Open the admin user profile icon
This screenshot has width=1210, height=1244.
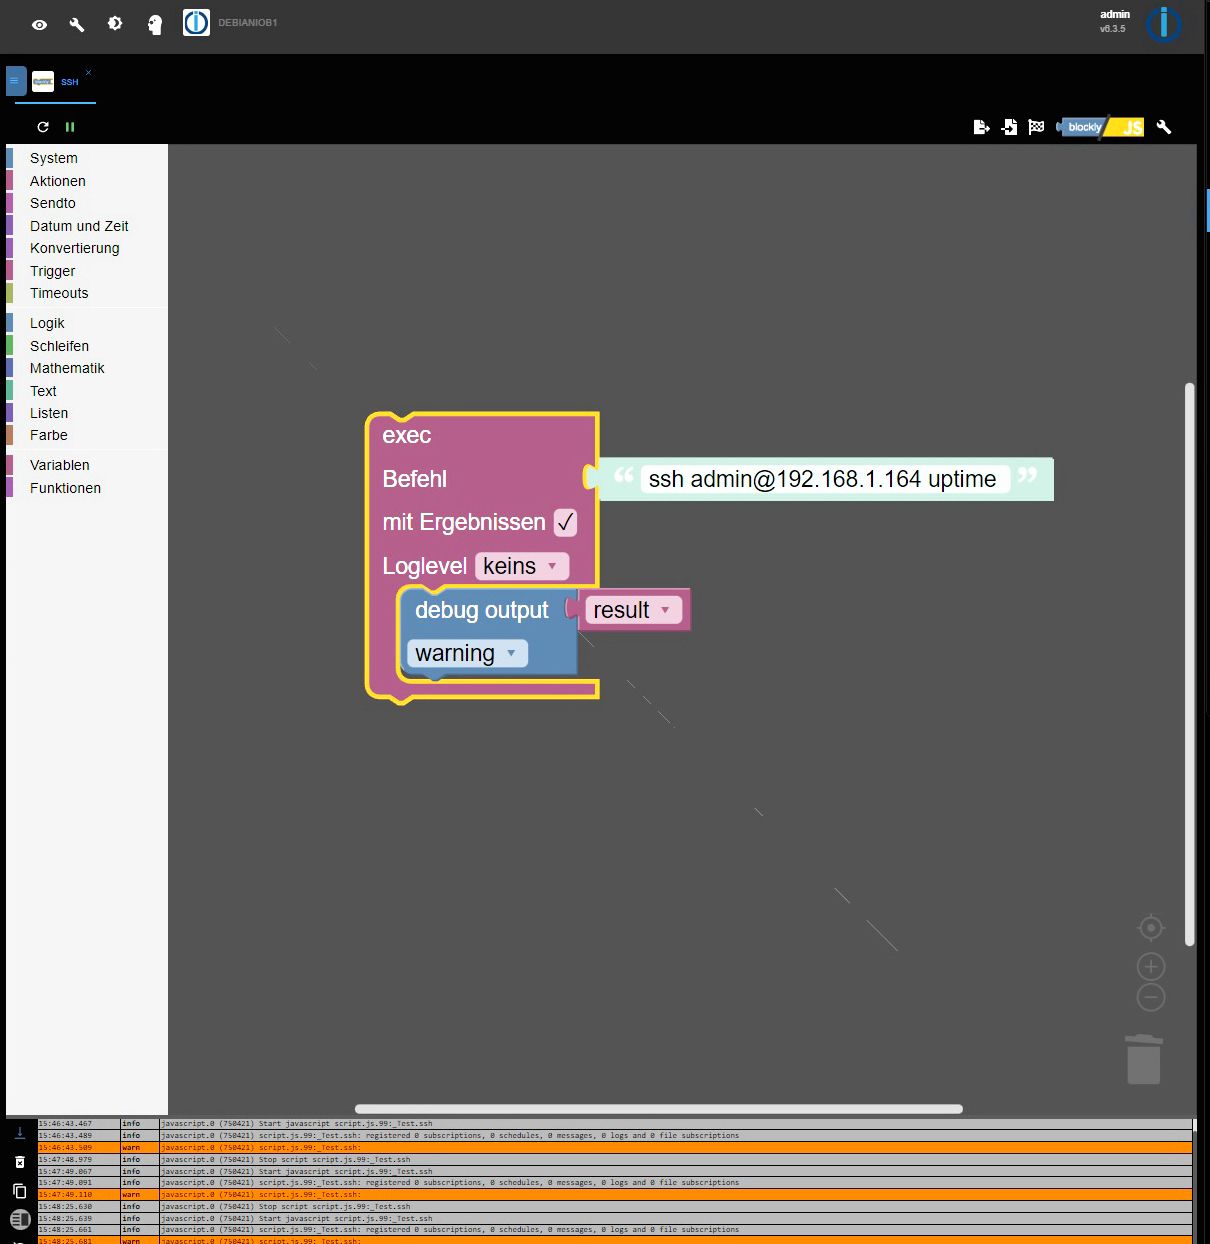click(1164, 24)
